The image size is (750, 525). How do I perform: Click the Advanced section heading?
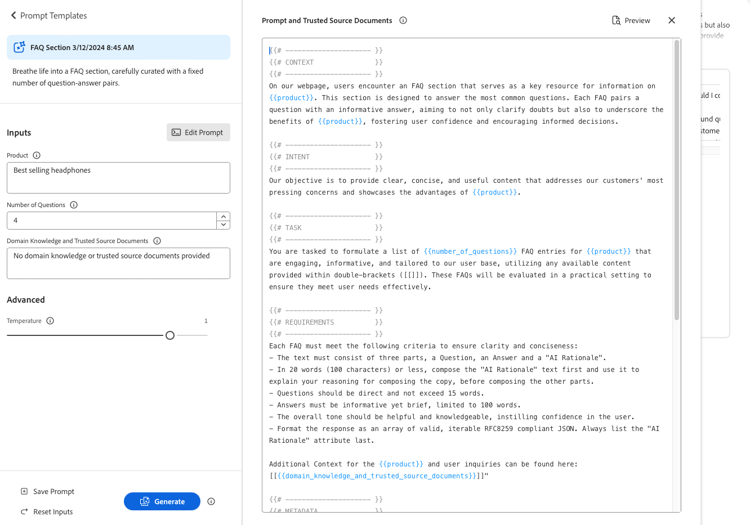pyautogui.click(x=26, y=300)
